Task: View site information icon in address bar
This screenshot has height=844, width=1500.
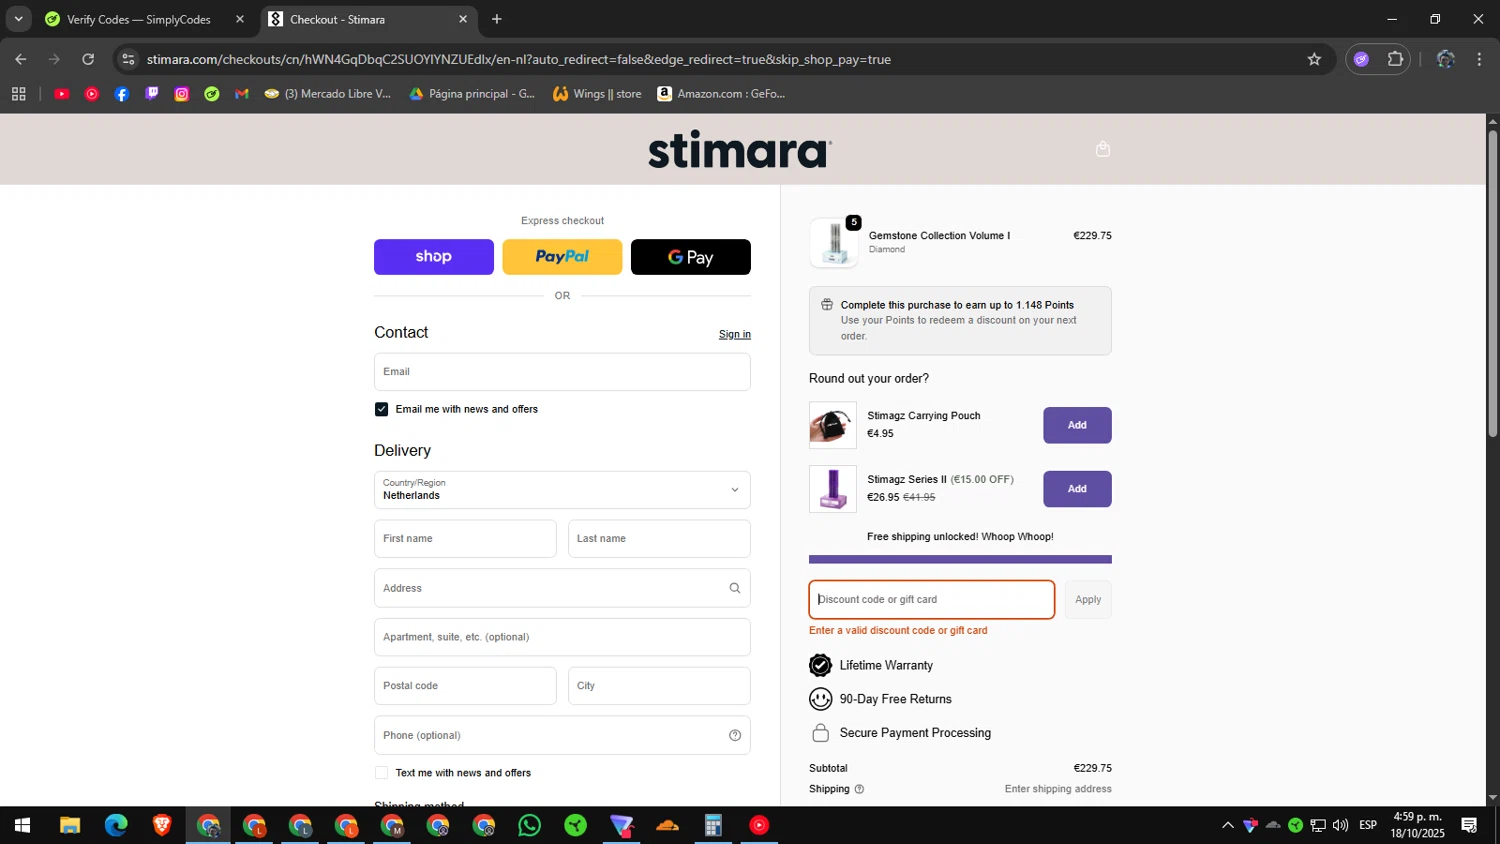Action: tap(128, 59)
